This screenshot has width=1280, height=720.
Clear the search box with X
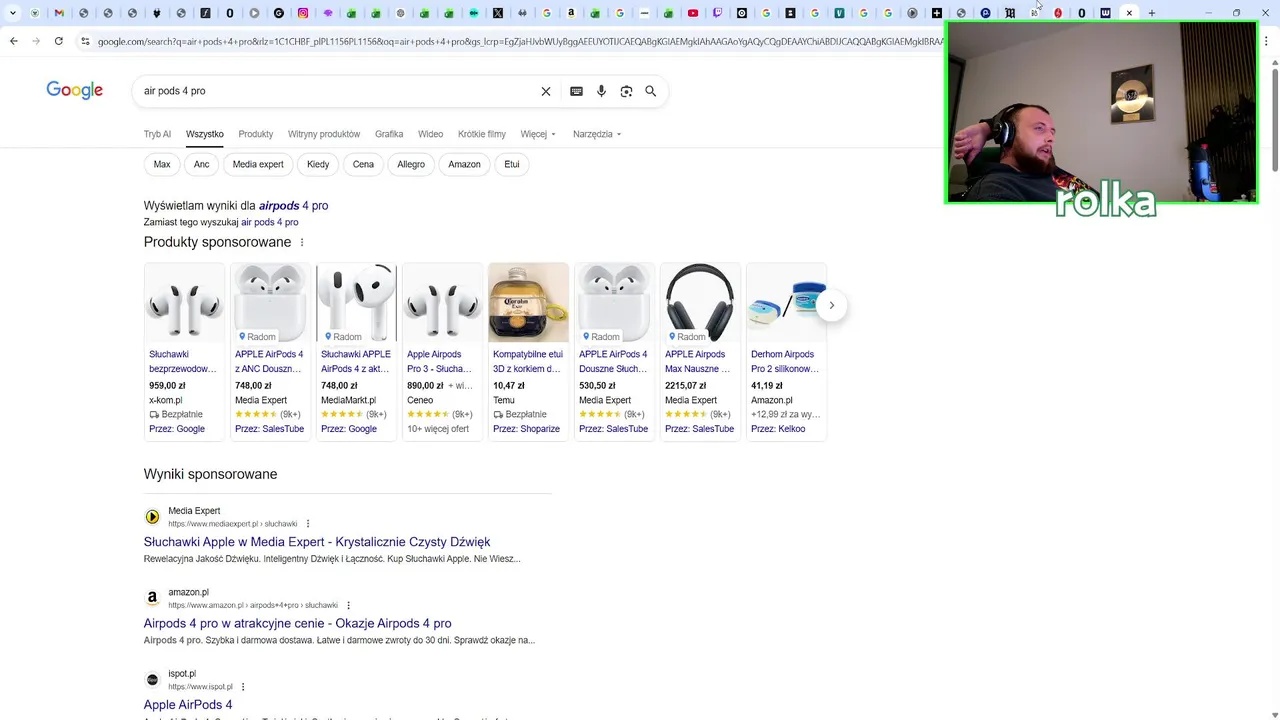(546, 91)
